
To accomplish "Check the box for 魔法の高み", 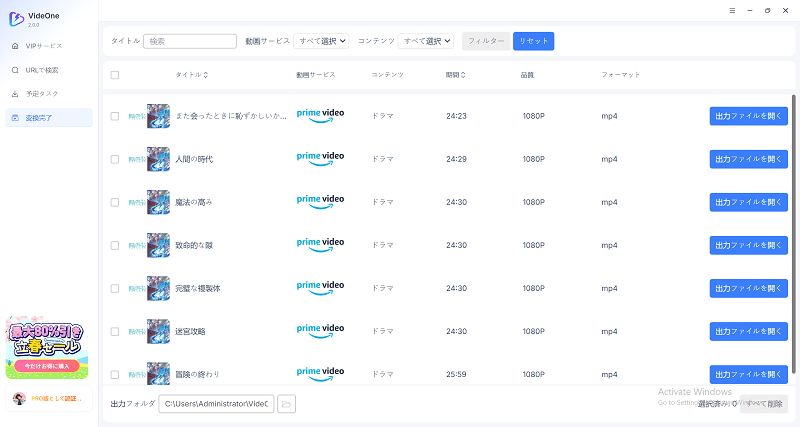I will click(x=115, y=202).
